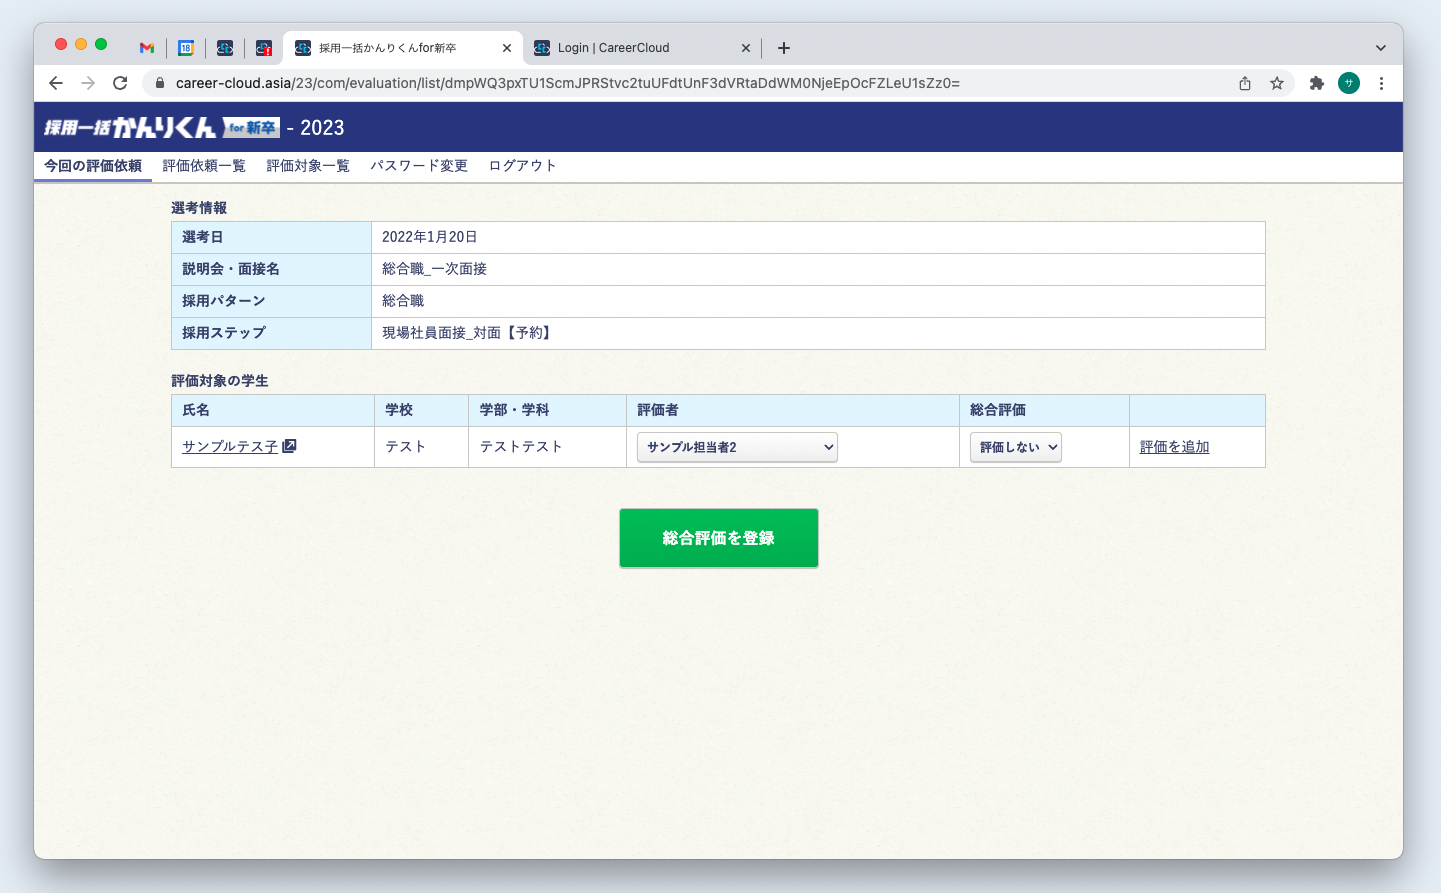Open the browser extensions puzzle icon
The image size is (1441, 893).
point(1317,83)
